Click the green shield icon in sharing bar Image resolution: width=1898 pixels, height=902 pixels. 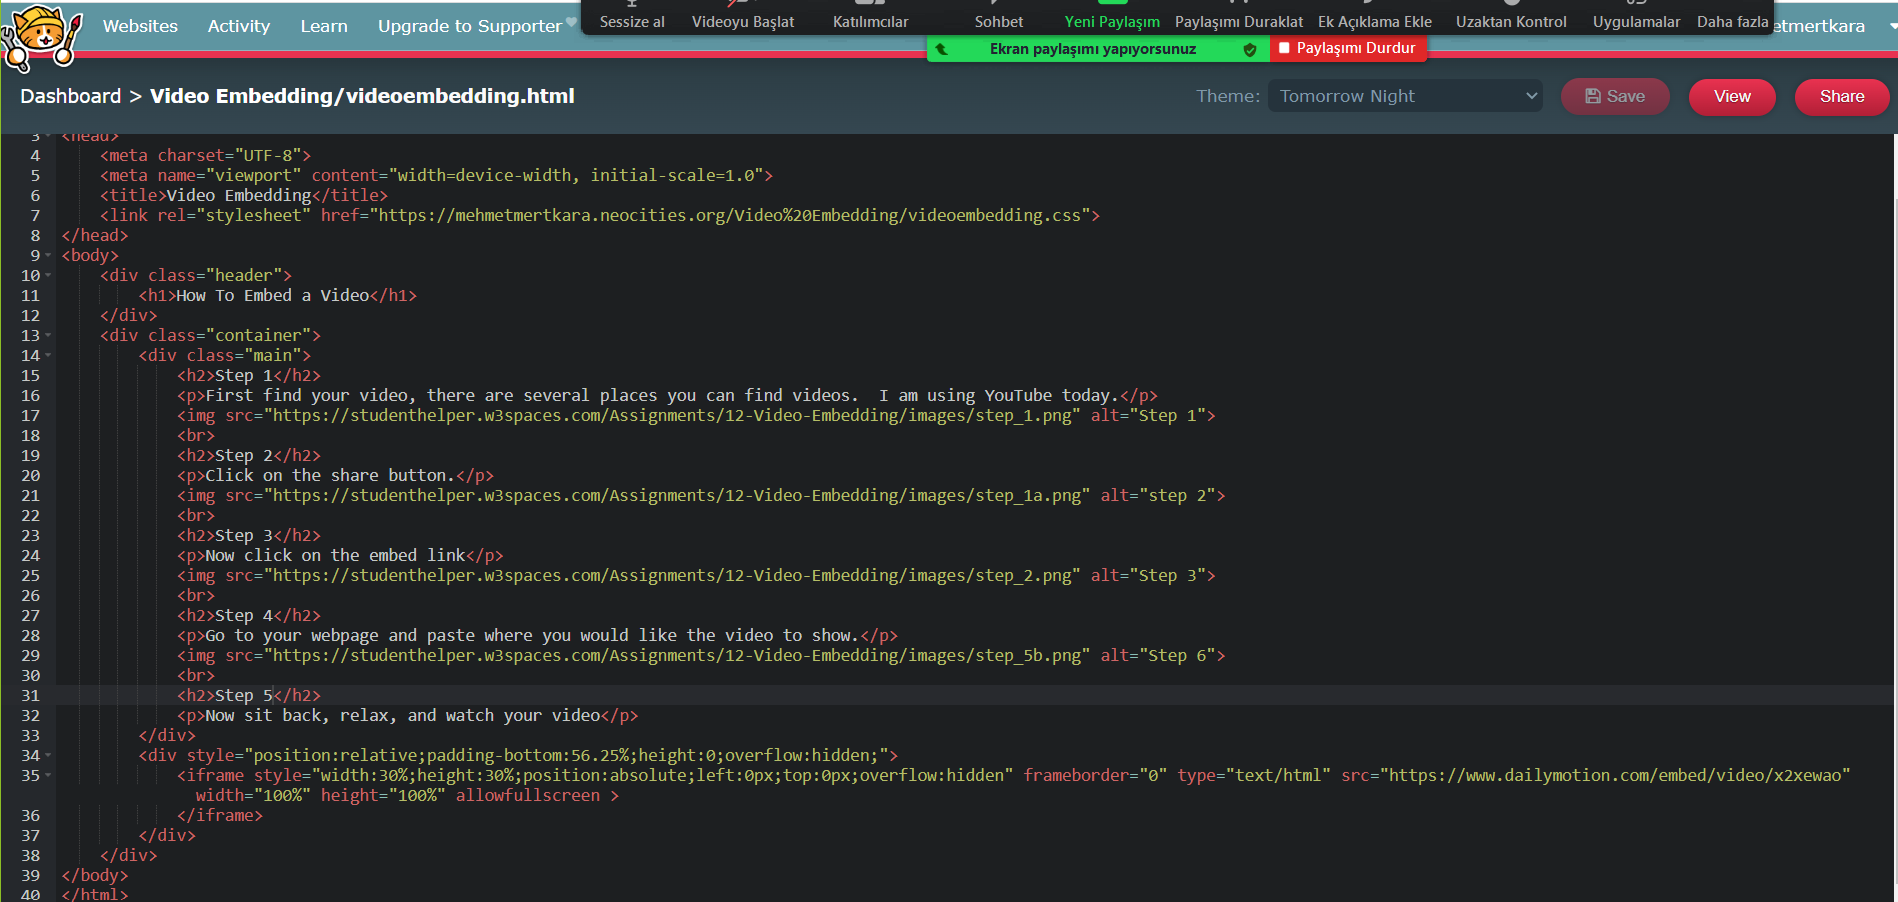point(1249,49)
